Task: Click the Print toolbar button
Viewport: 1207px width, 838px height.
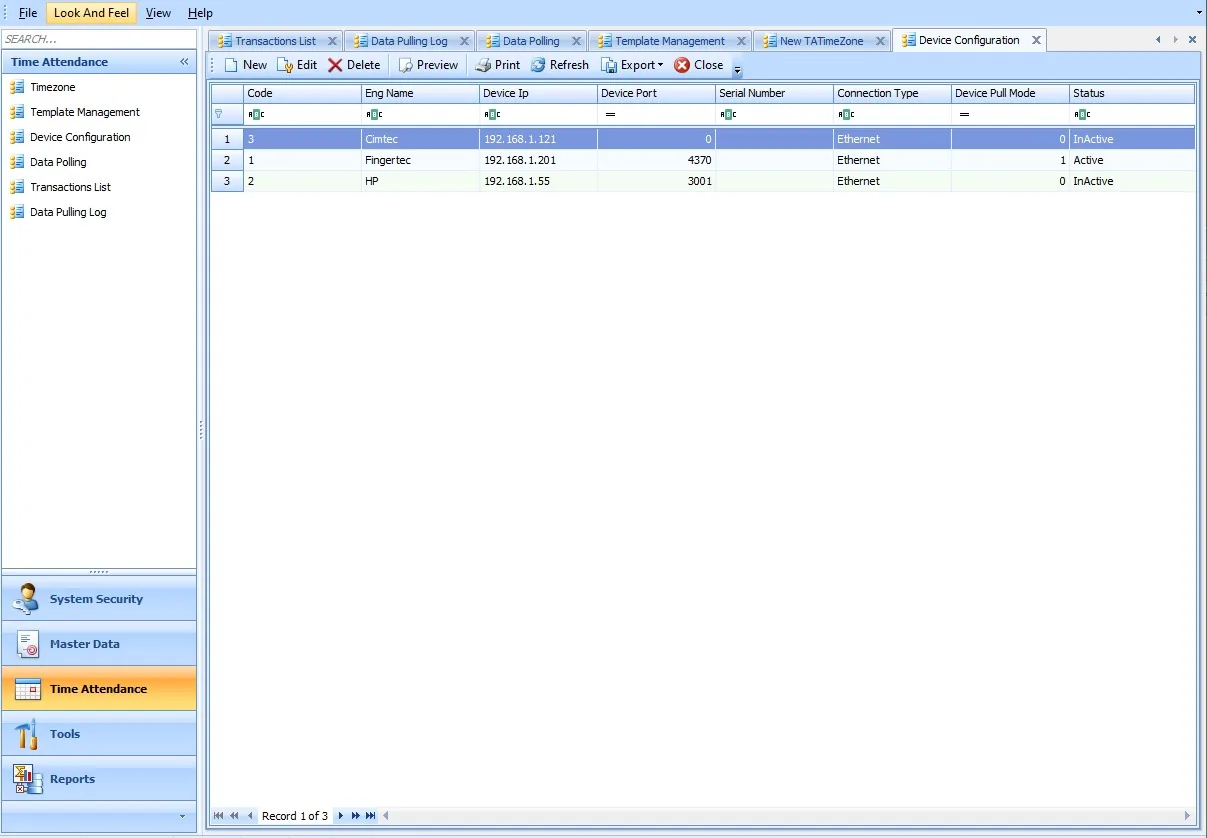Action: click(497, 65)
